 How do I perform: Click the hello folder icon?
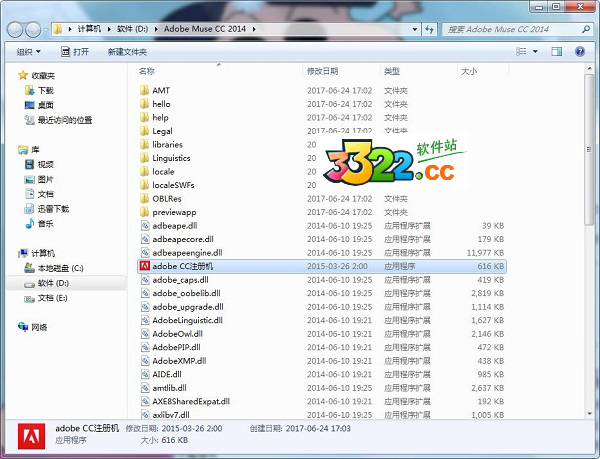[x=144, y=104]
